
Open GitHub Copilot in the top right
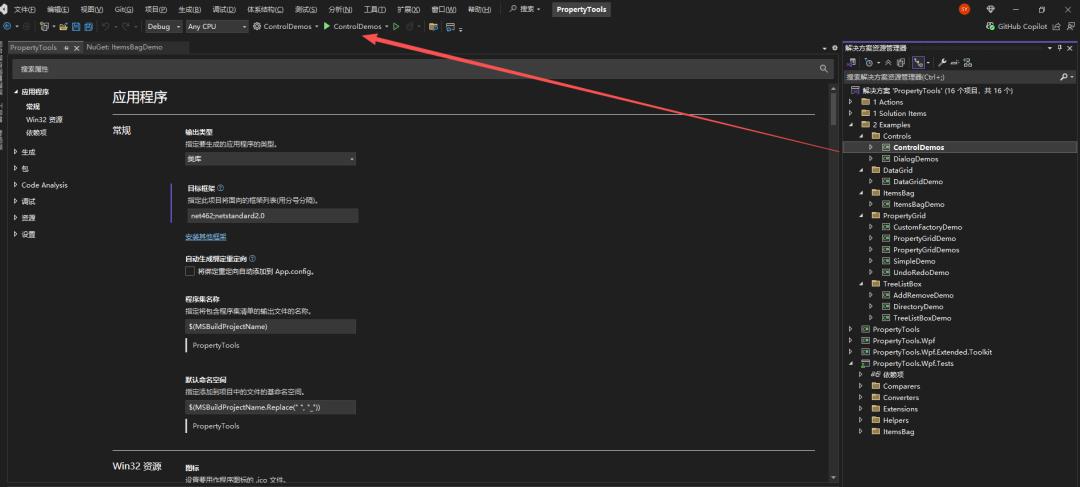(1017, 26)
